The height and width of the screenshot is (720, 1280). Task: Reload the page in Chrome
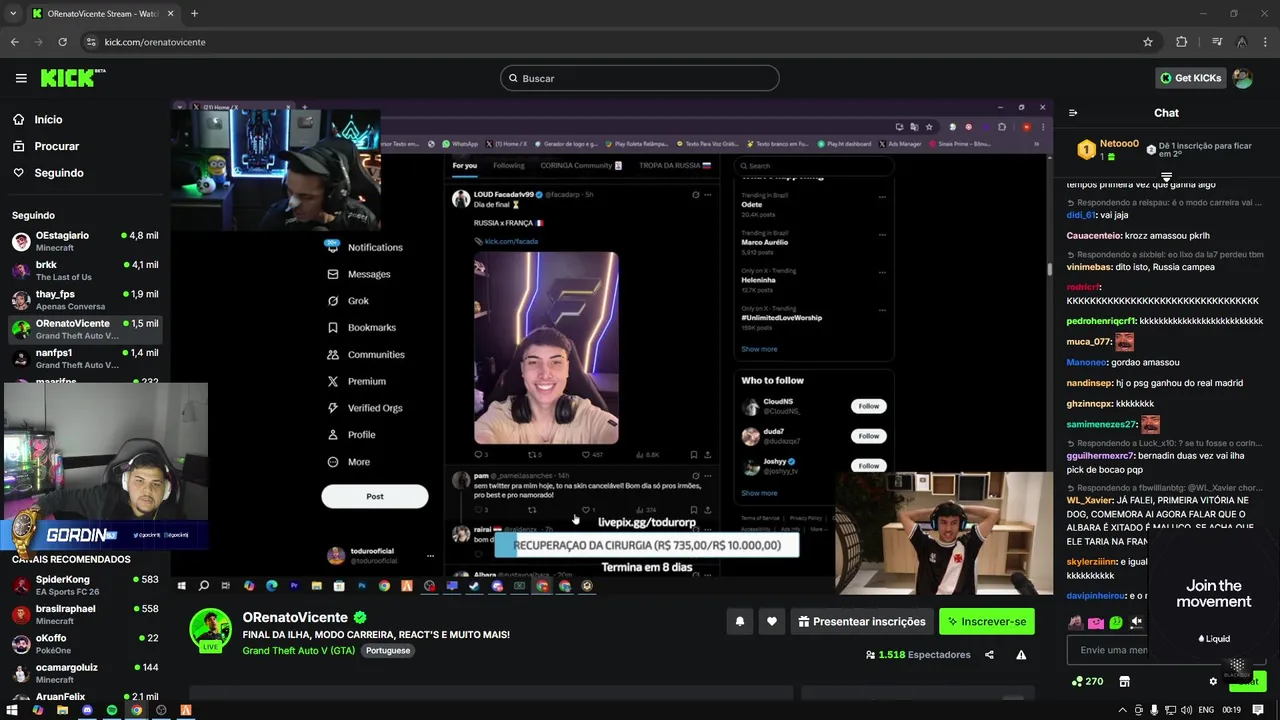click(62, 42)
